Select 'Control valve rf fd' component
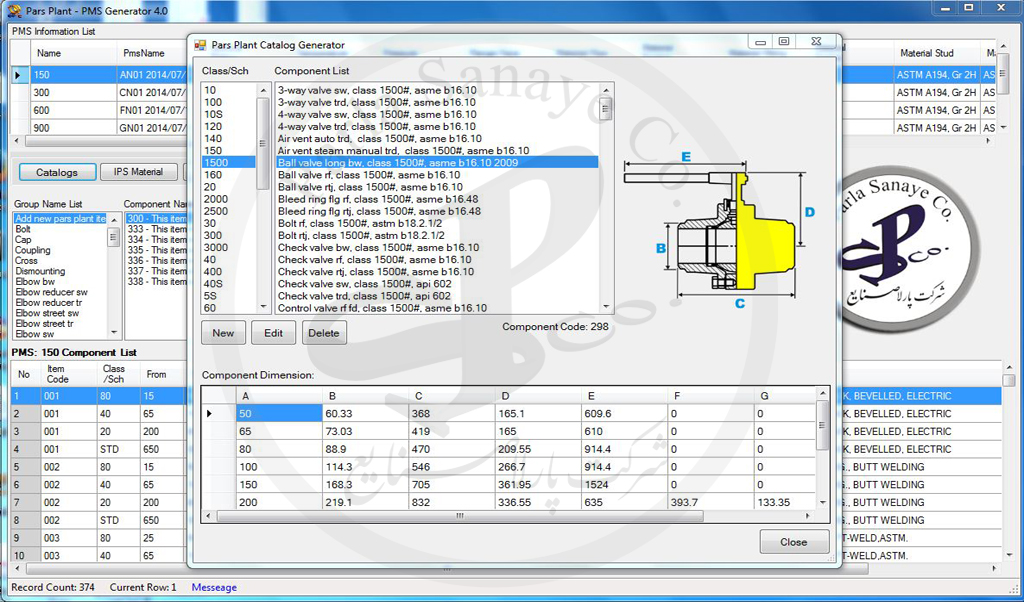 click(437, 308)
